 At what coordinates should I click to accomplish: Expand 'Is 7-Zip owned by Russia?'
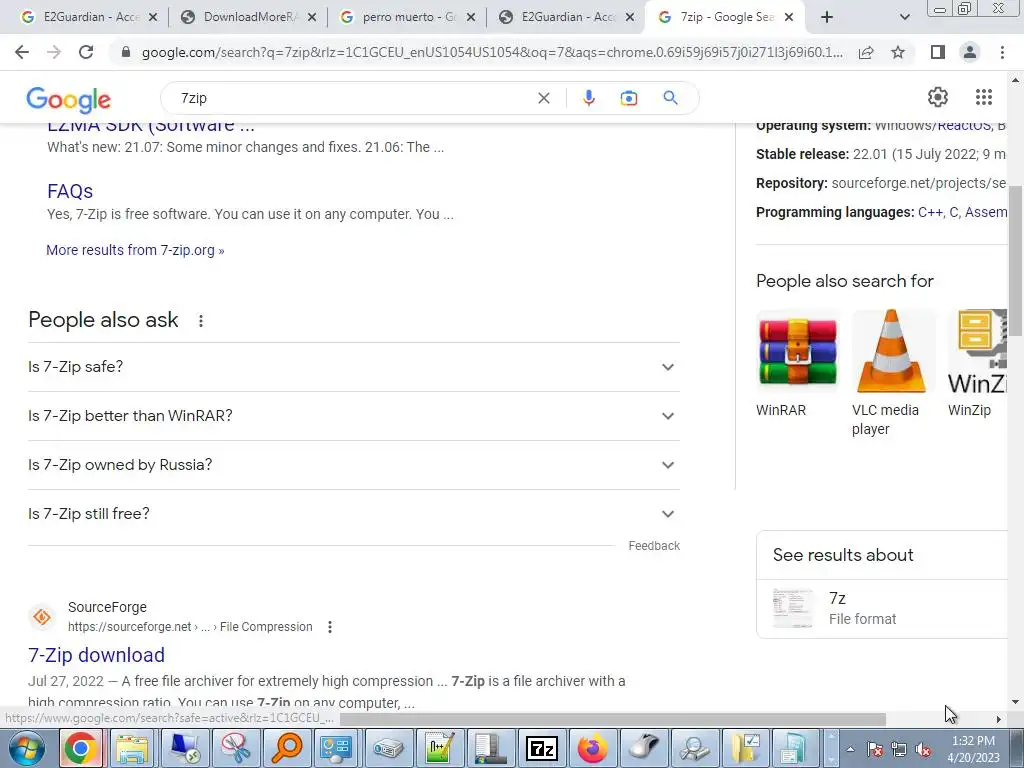[x=354, y=465]
